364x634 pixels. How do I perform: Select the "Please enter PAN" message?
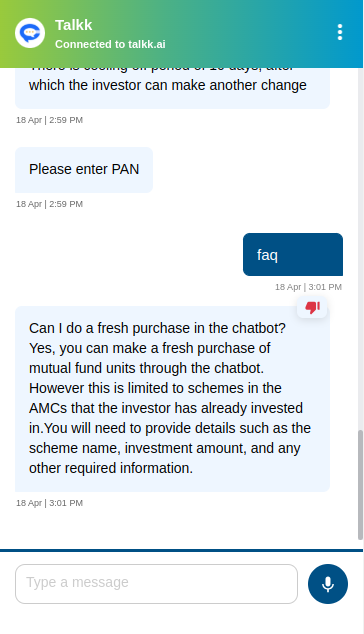84,169
